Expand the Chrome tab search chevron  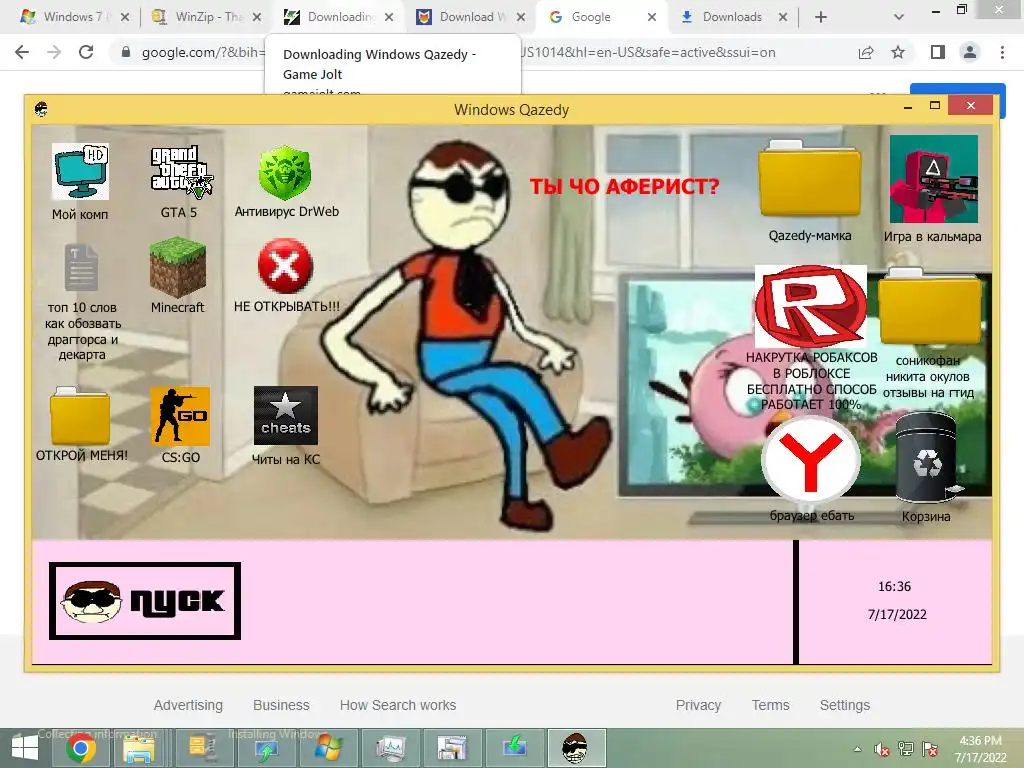click(x=899, y=17)
